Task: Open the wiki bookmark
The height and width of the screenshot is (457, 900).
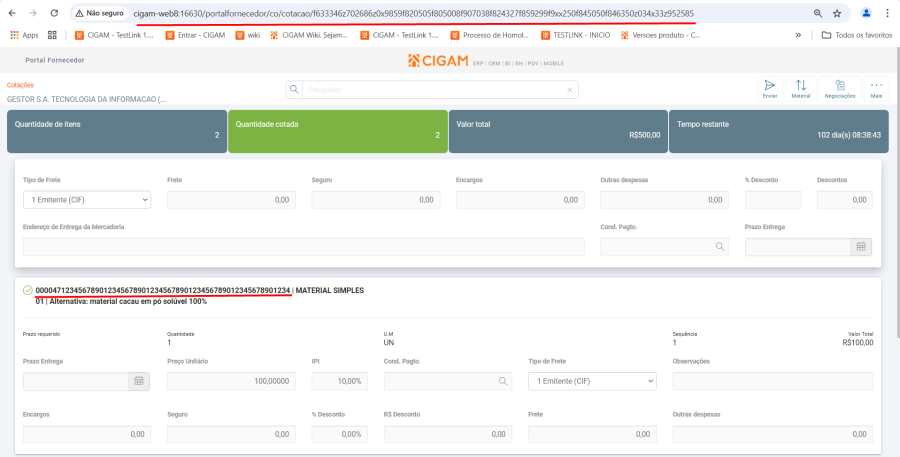Action: [247, 35]
